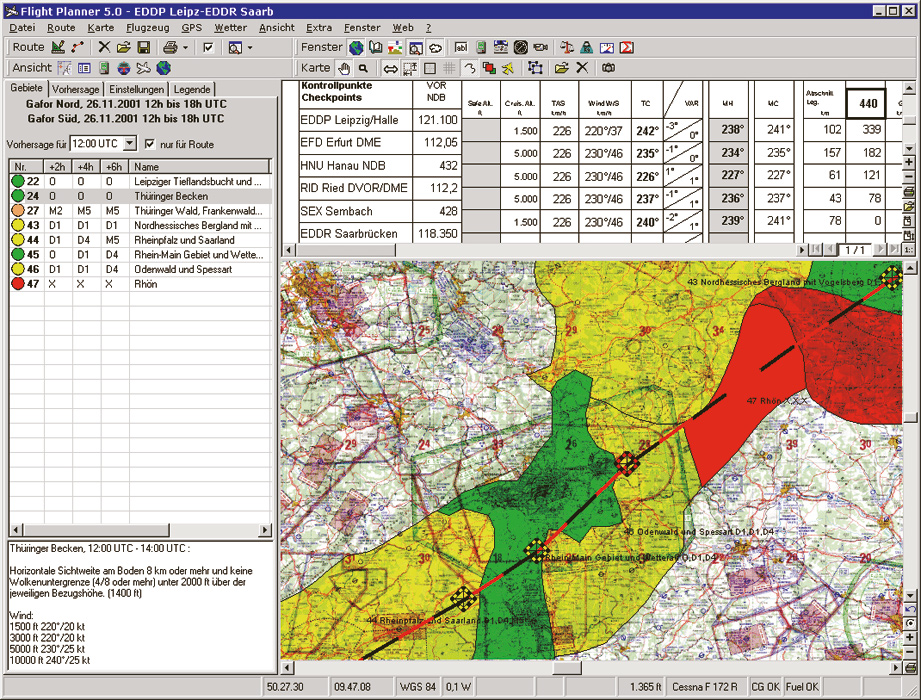Click the RID Ried checkpoint marker on the map

[x=536, y=550]
